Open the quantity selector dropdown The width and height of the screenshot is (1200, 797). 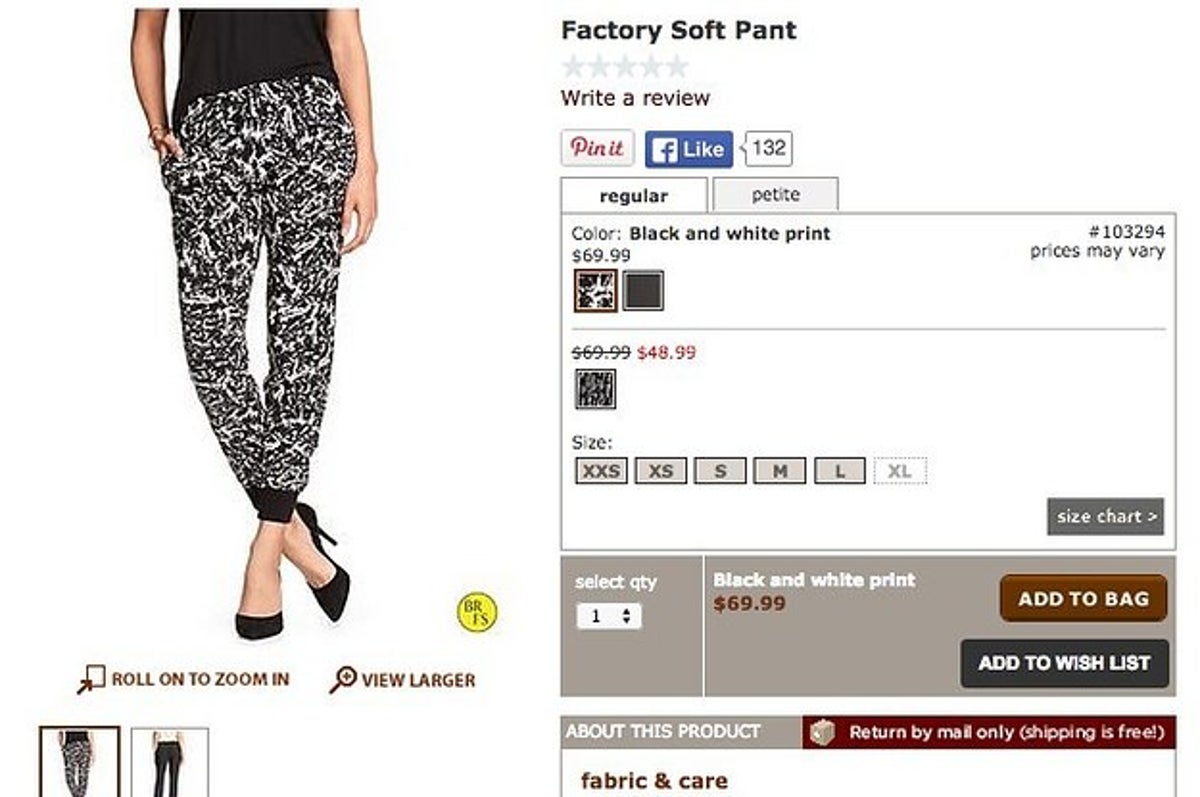(x=609, y=614)
